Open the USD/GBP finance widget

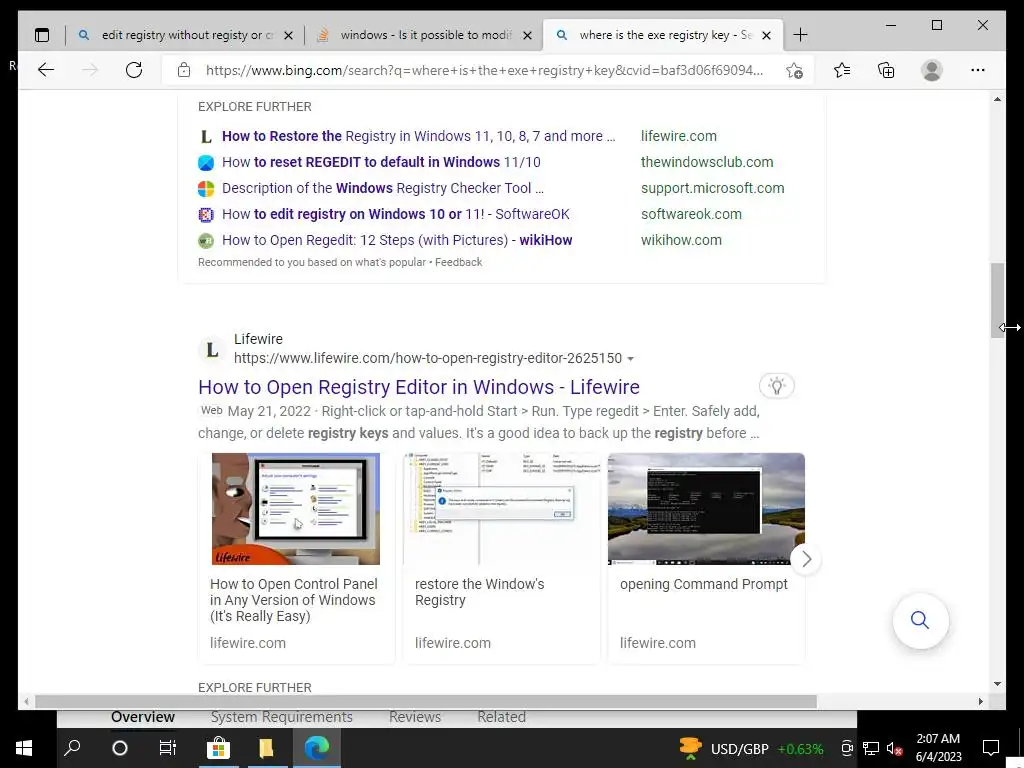tap(752, 748)
